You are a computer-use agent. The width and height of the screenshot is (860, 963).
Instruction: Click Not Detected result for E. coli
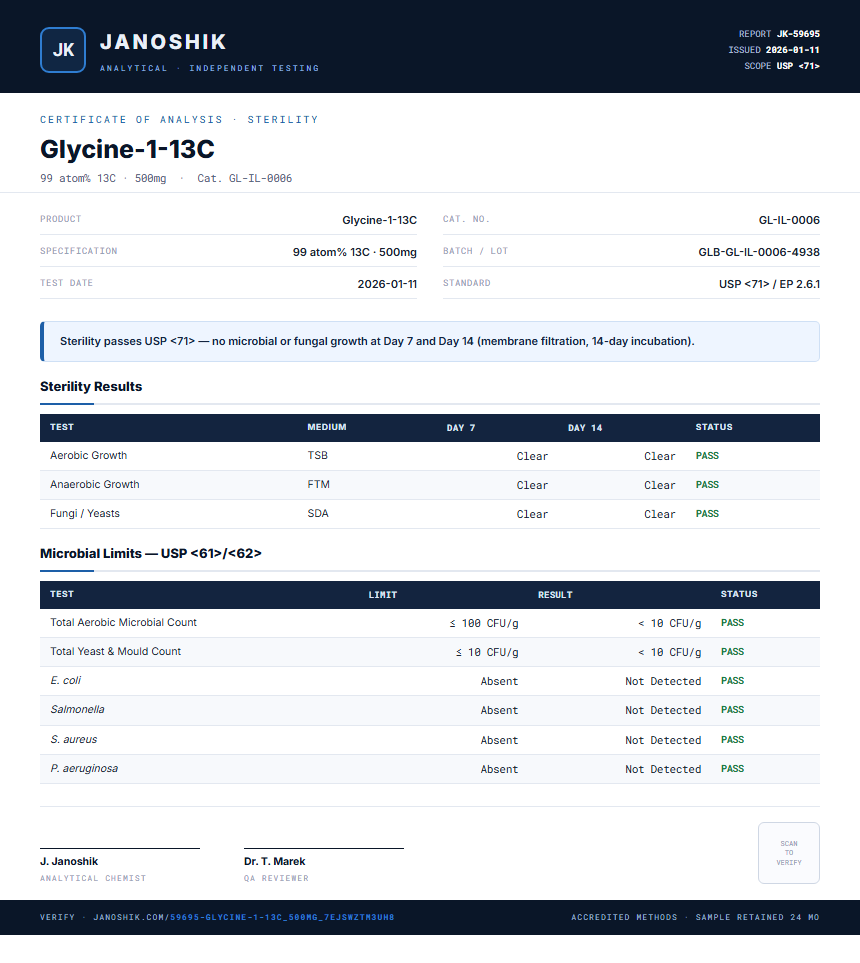click(663, 681)
